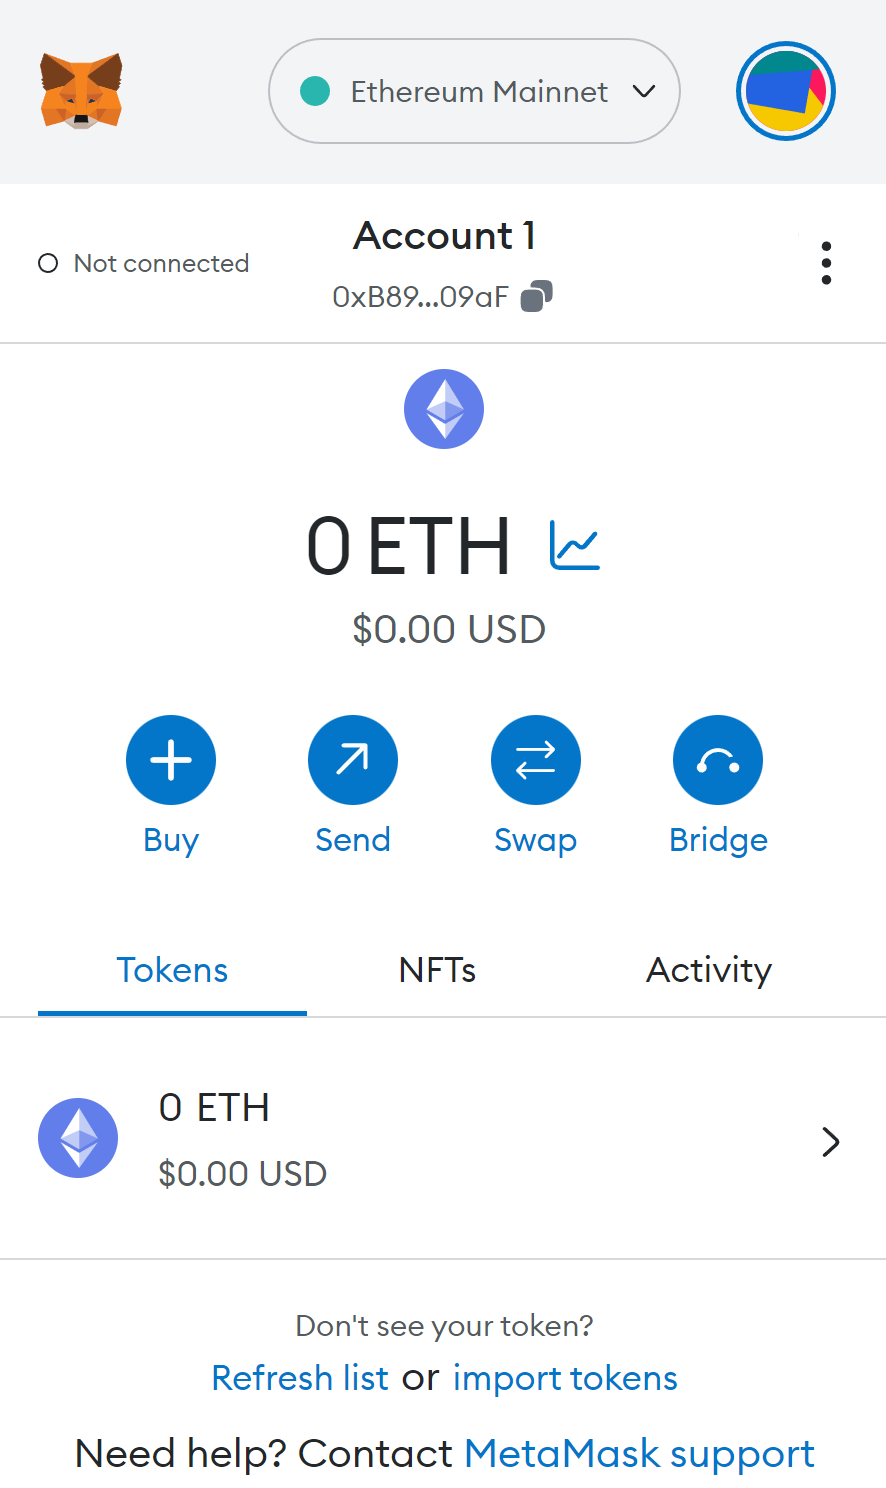Select the Tokens tab
The image size is (886, 1488).
(x=172, y=970)
